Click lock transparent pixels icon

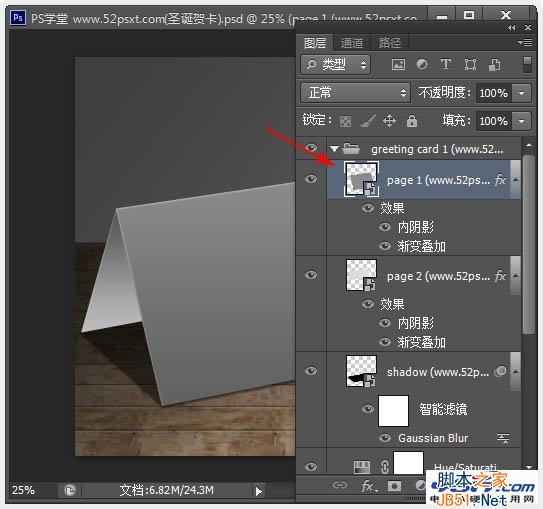(x=345, y=121)
